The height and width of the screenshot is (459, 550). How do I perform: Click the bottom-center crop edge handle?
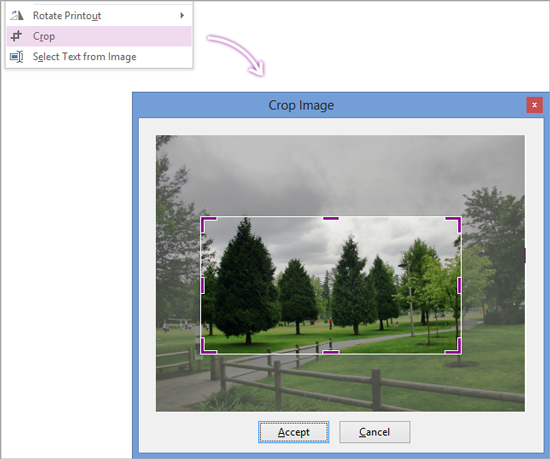331,352
